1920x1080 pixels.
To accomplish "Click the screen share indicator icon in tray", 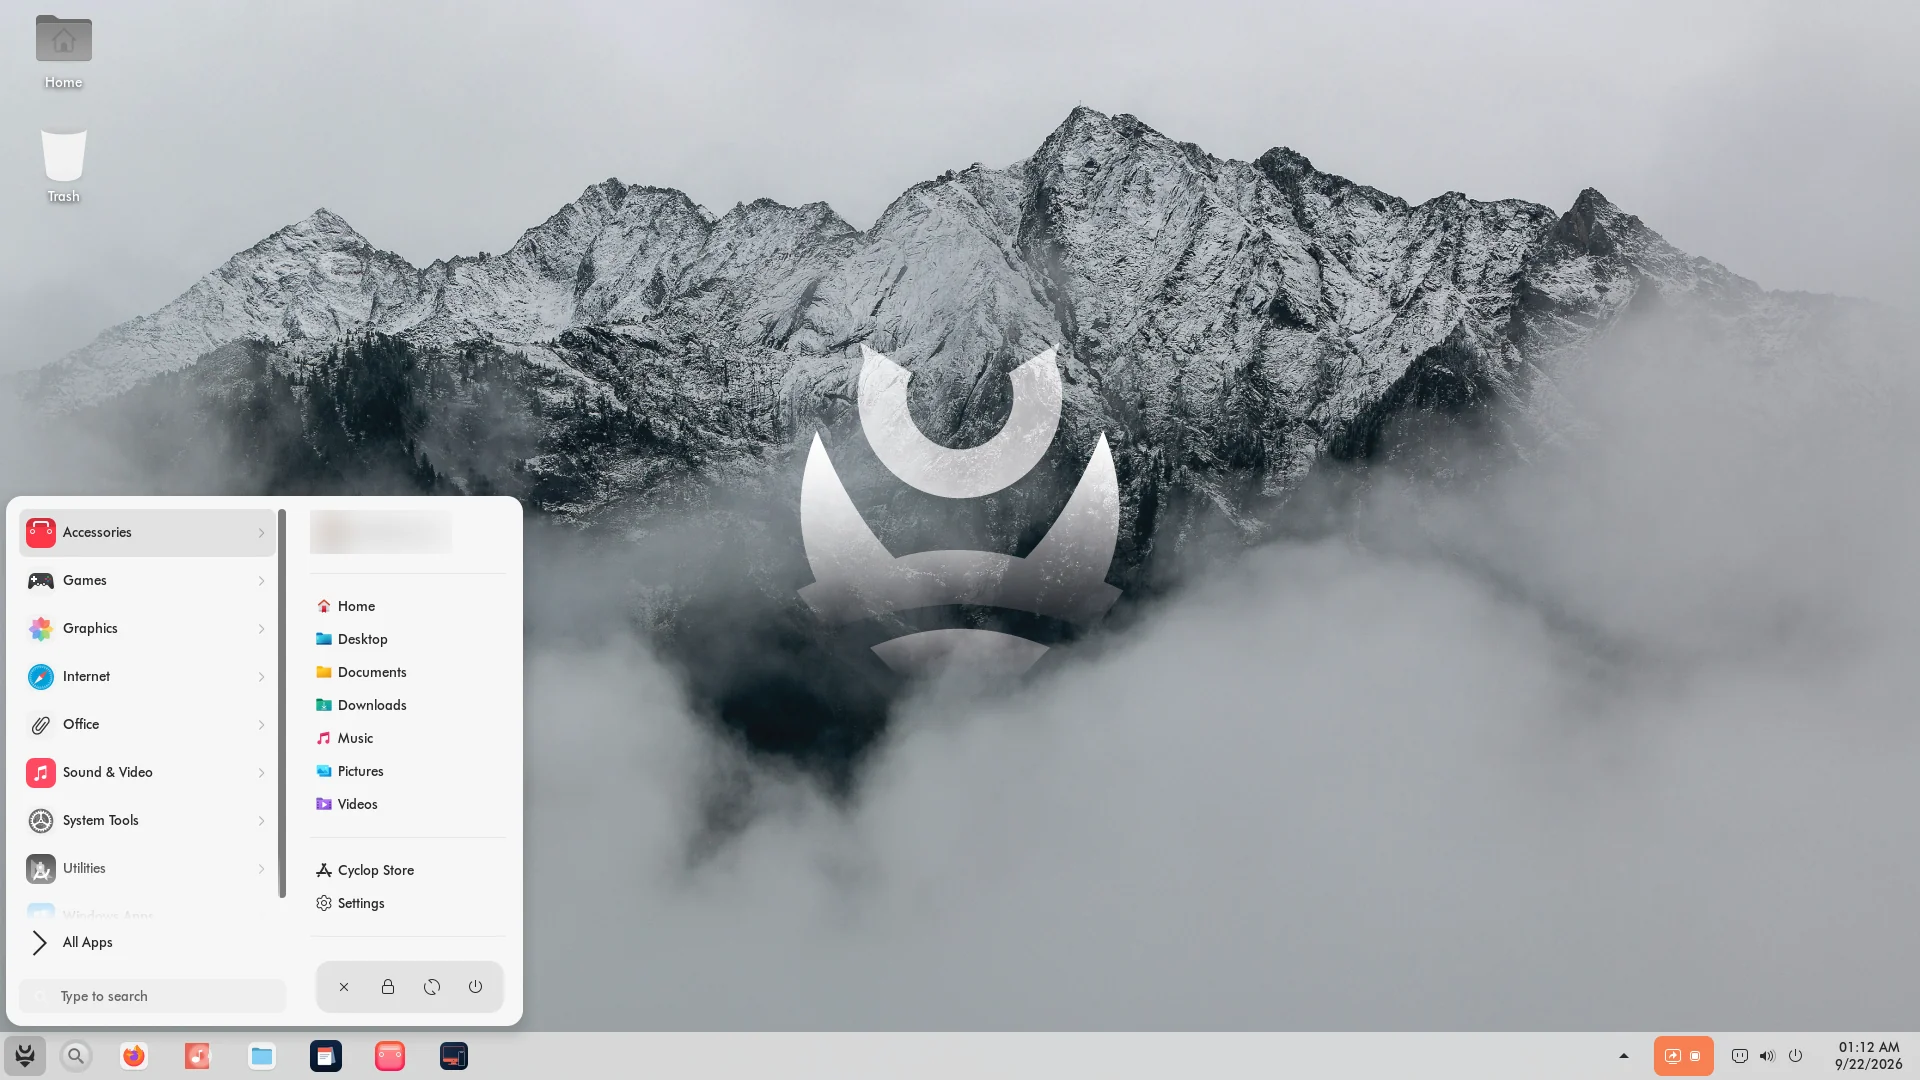I will (1673, 1056).
